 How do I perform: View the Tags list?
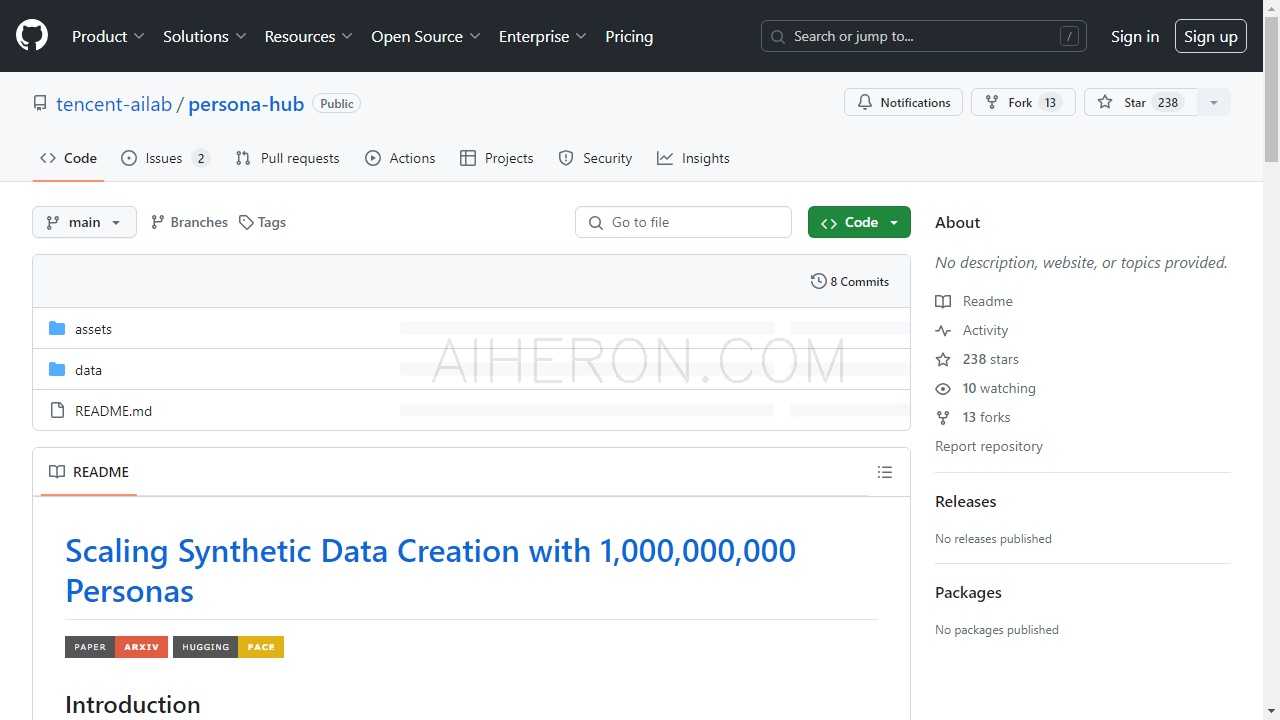pyautogui.click(x=262, y=222)
